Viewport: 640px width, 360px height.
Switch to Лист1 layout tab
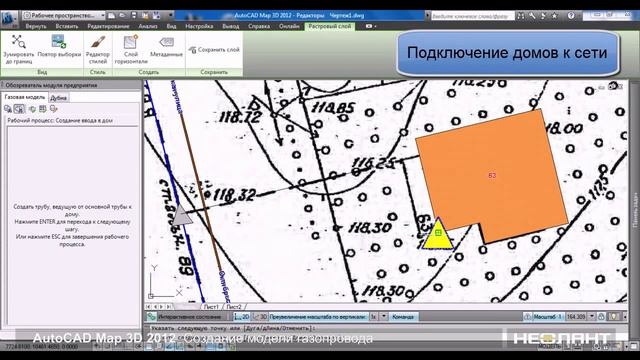pos(211,307)
